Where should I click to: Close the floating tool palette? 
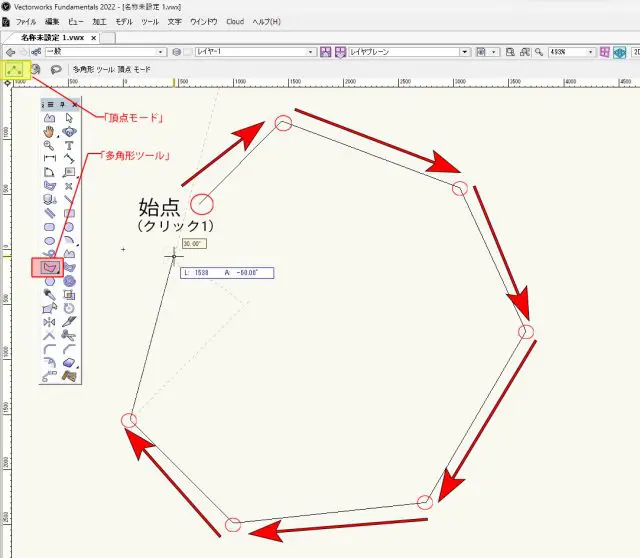tap(75, 103)
